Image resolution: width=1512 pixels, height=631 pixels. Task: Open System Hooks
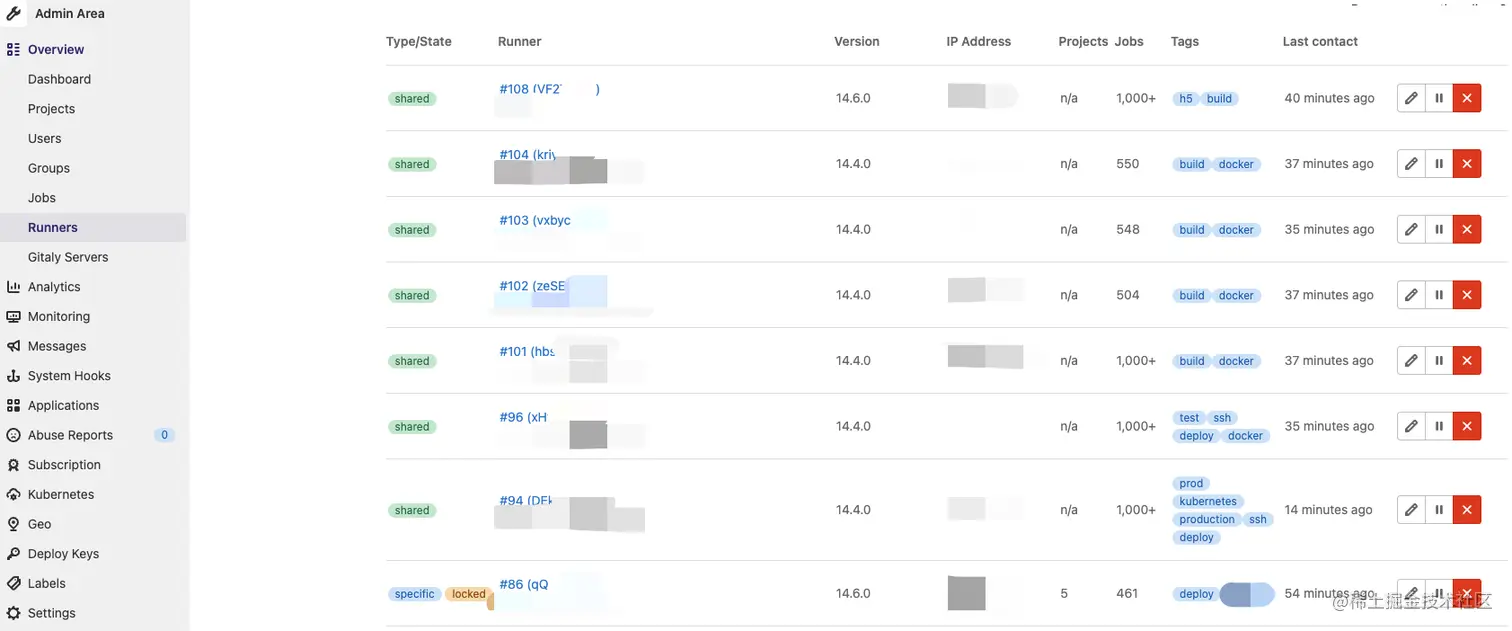coord(69,376)
